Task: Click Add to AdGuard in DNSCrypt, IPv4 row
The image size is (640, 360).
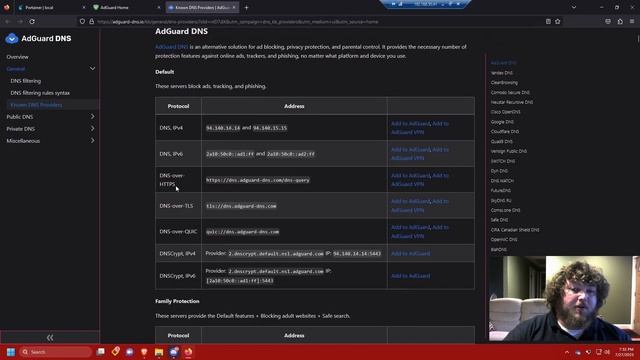Action: click(x=410, y=253)
